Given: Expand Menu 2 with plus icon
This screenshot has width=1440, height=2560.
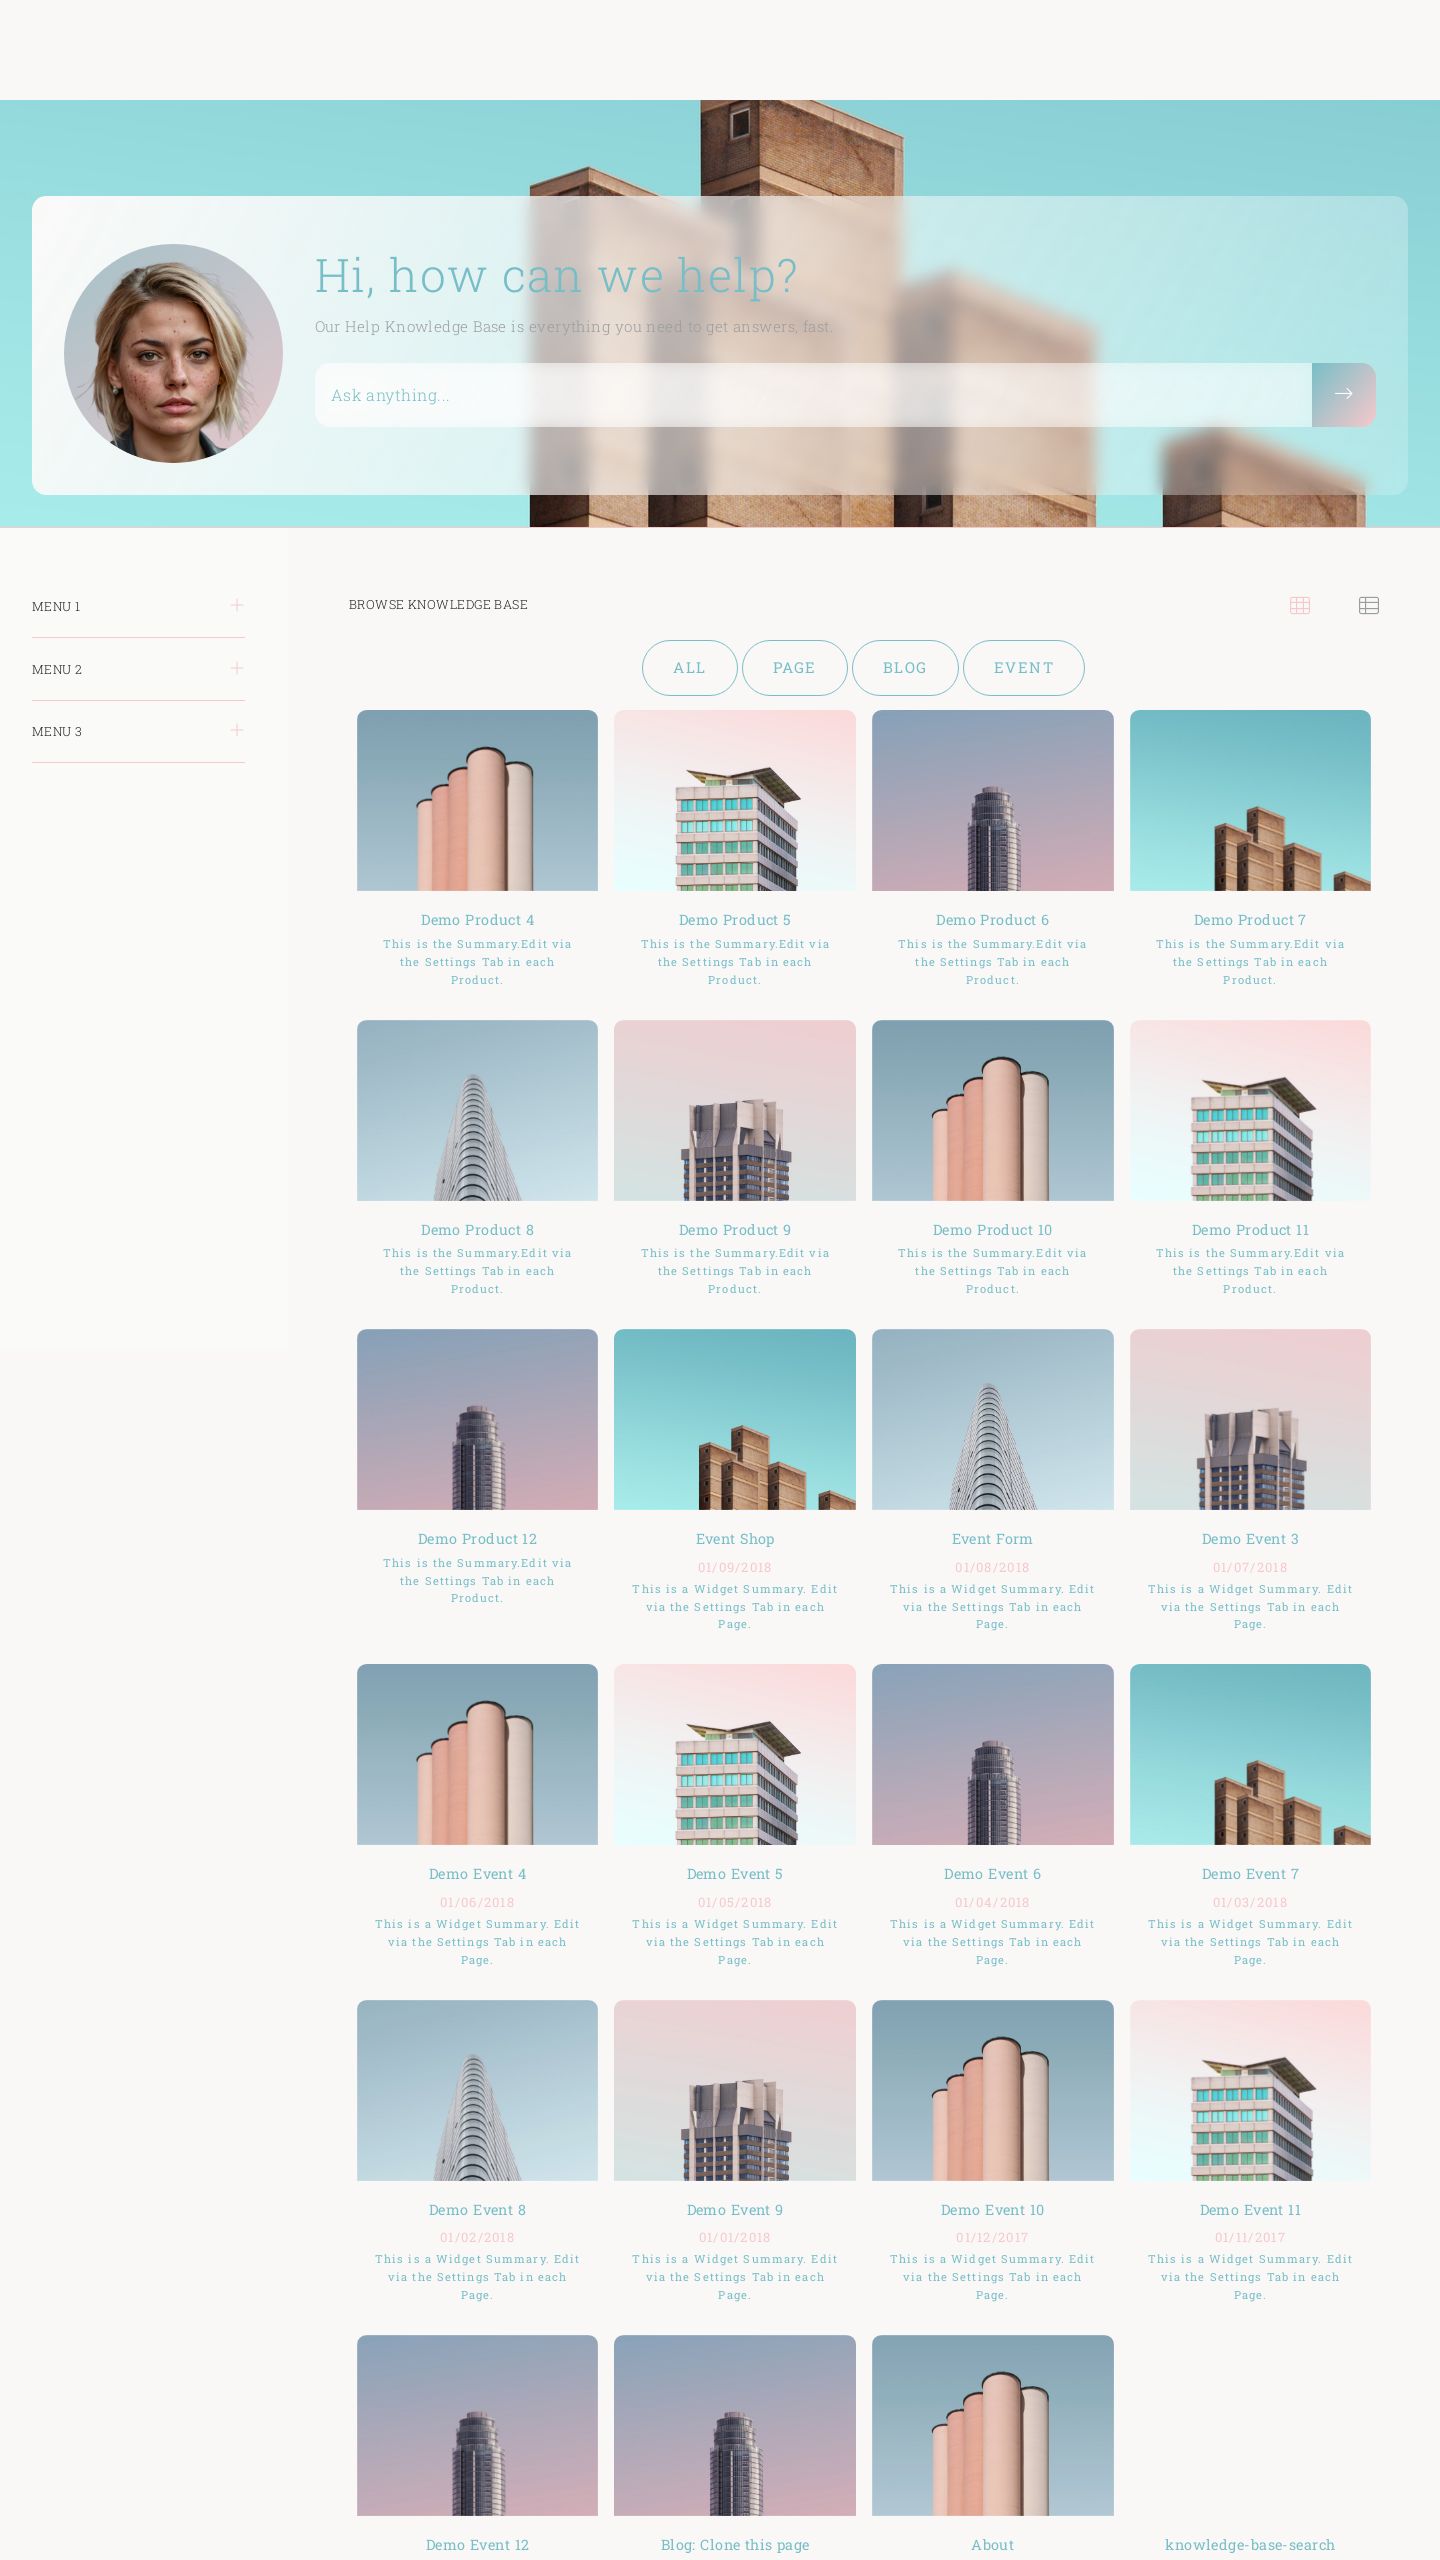Looking at the screenshot, I should coord(237,668).
